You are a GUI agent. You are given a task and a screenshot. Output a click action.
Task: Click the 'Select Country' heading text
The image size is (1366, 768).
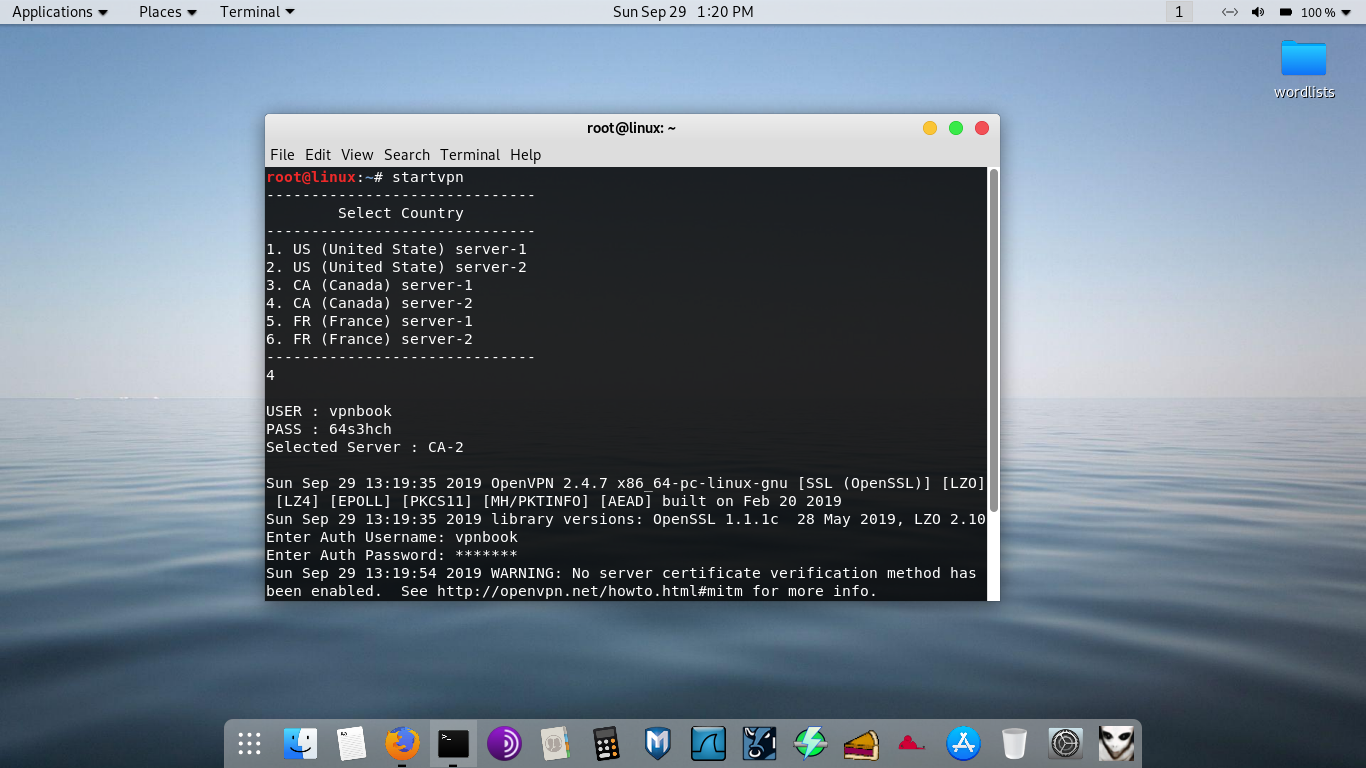pyautogui.click(x=401, y=213)
